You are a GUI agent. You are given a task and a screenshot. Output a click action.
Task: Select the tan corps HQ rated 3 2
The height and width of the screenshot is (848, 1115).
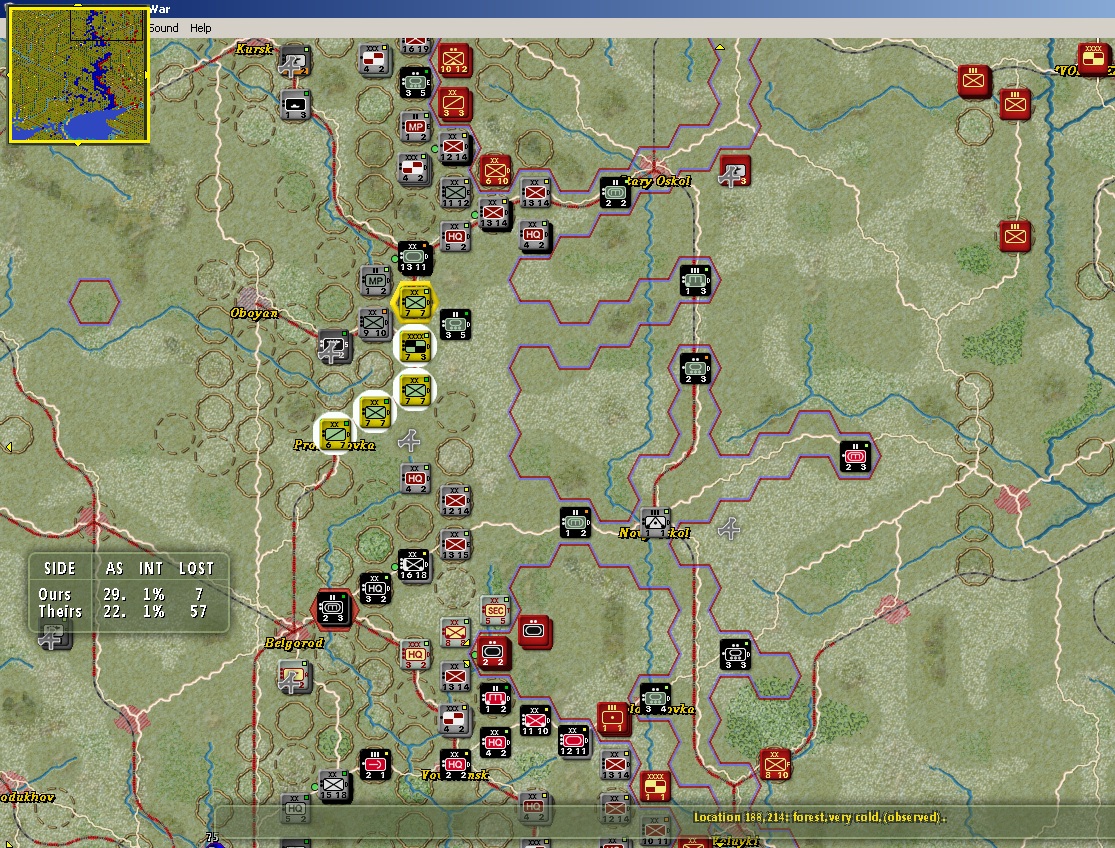point(415,655)
